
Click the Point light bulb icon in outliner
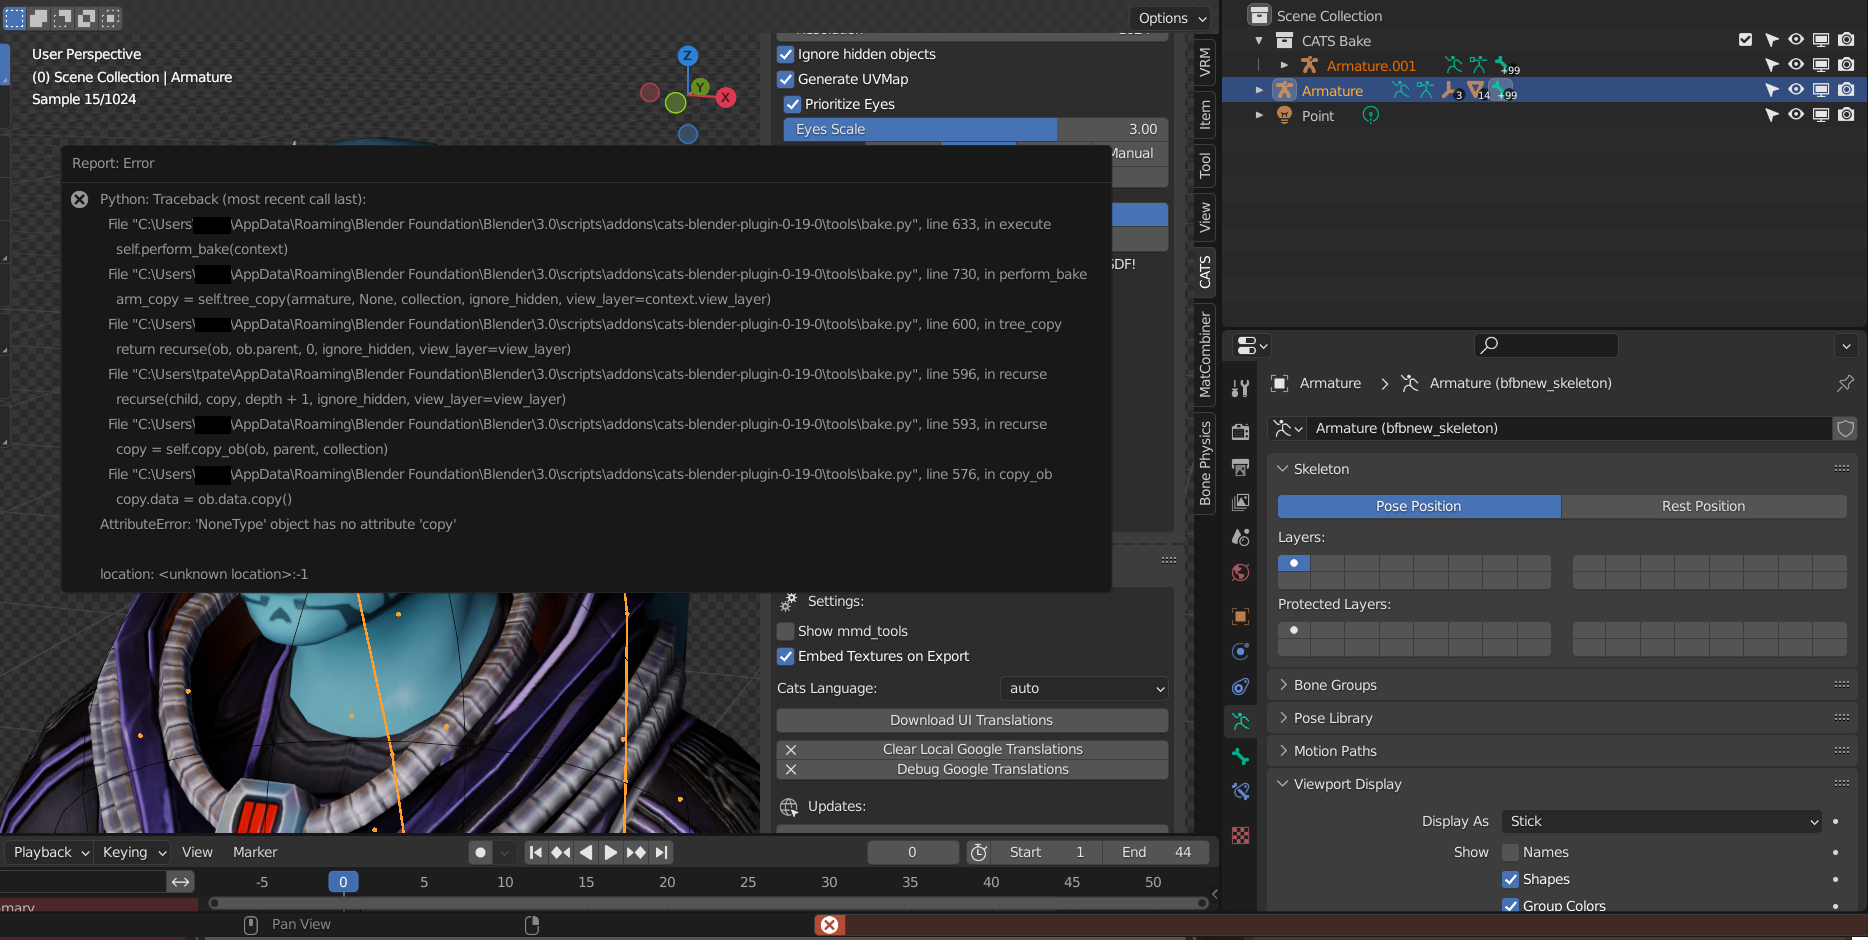[1285, 115]
